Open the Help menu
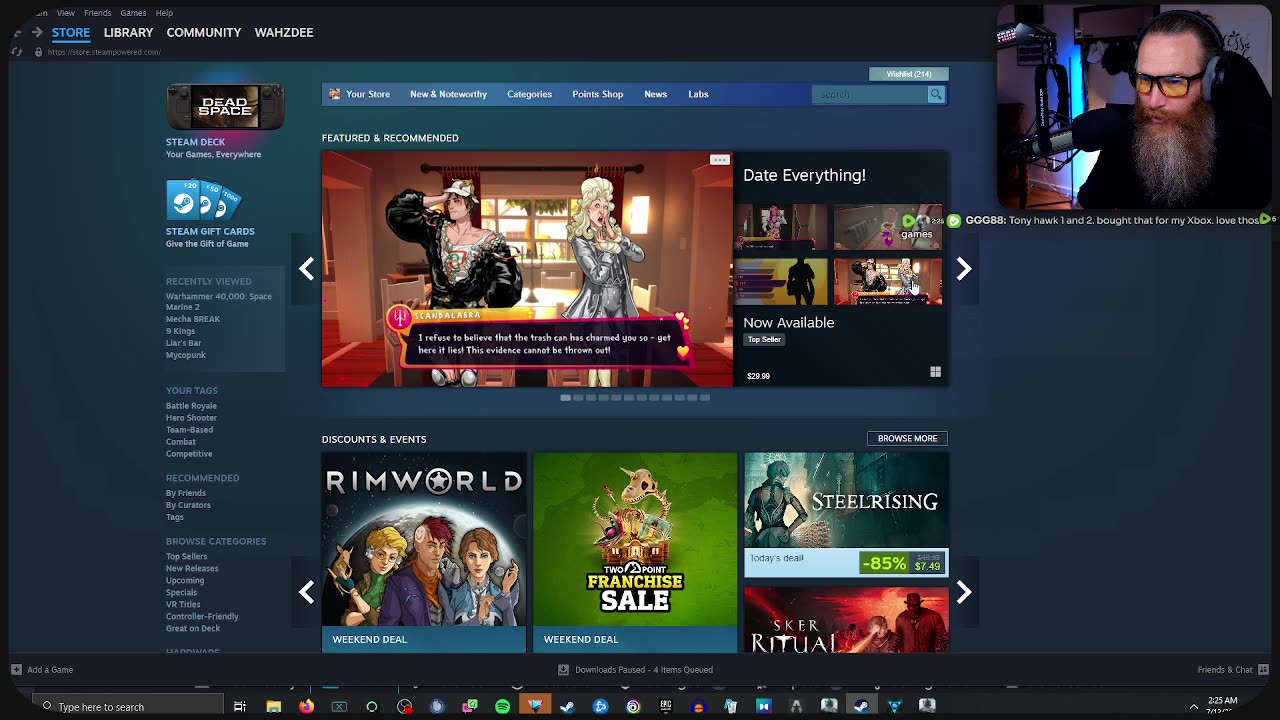Viewport: 1280px width, 720px height. pyautogui.click(x=164, y=13)
